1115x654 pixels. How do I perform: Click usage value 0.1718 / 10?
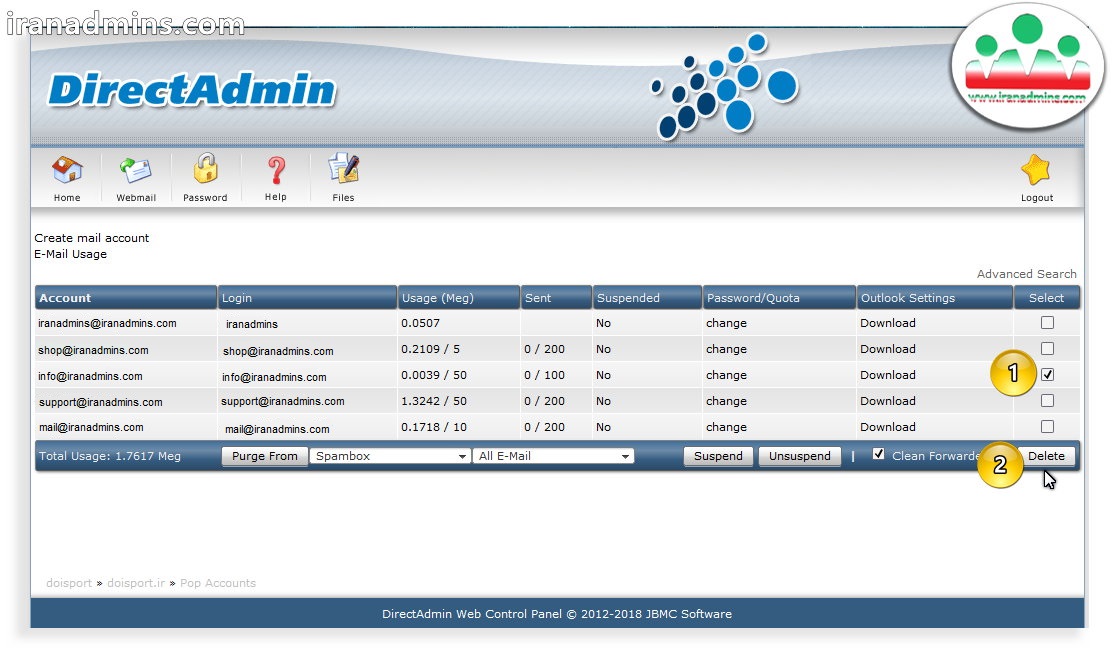pyautogui.click(x=434, y=427)
